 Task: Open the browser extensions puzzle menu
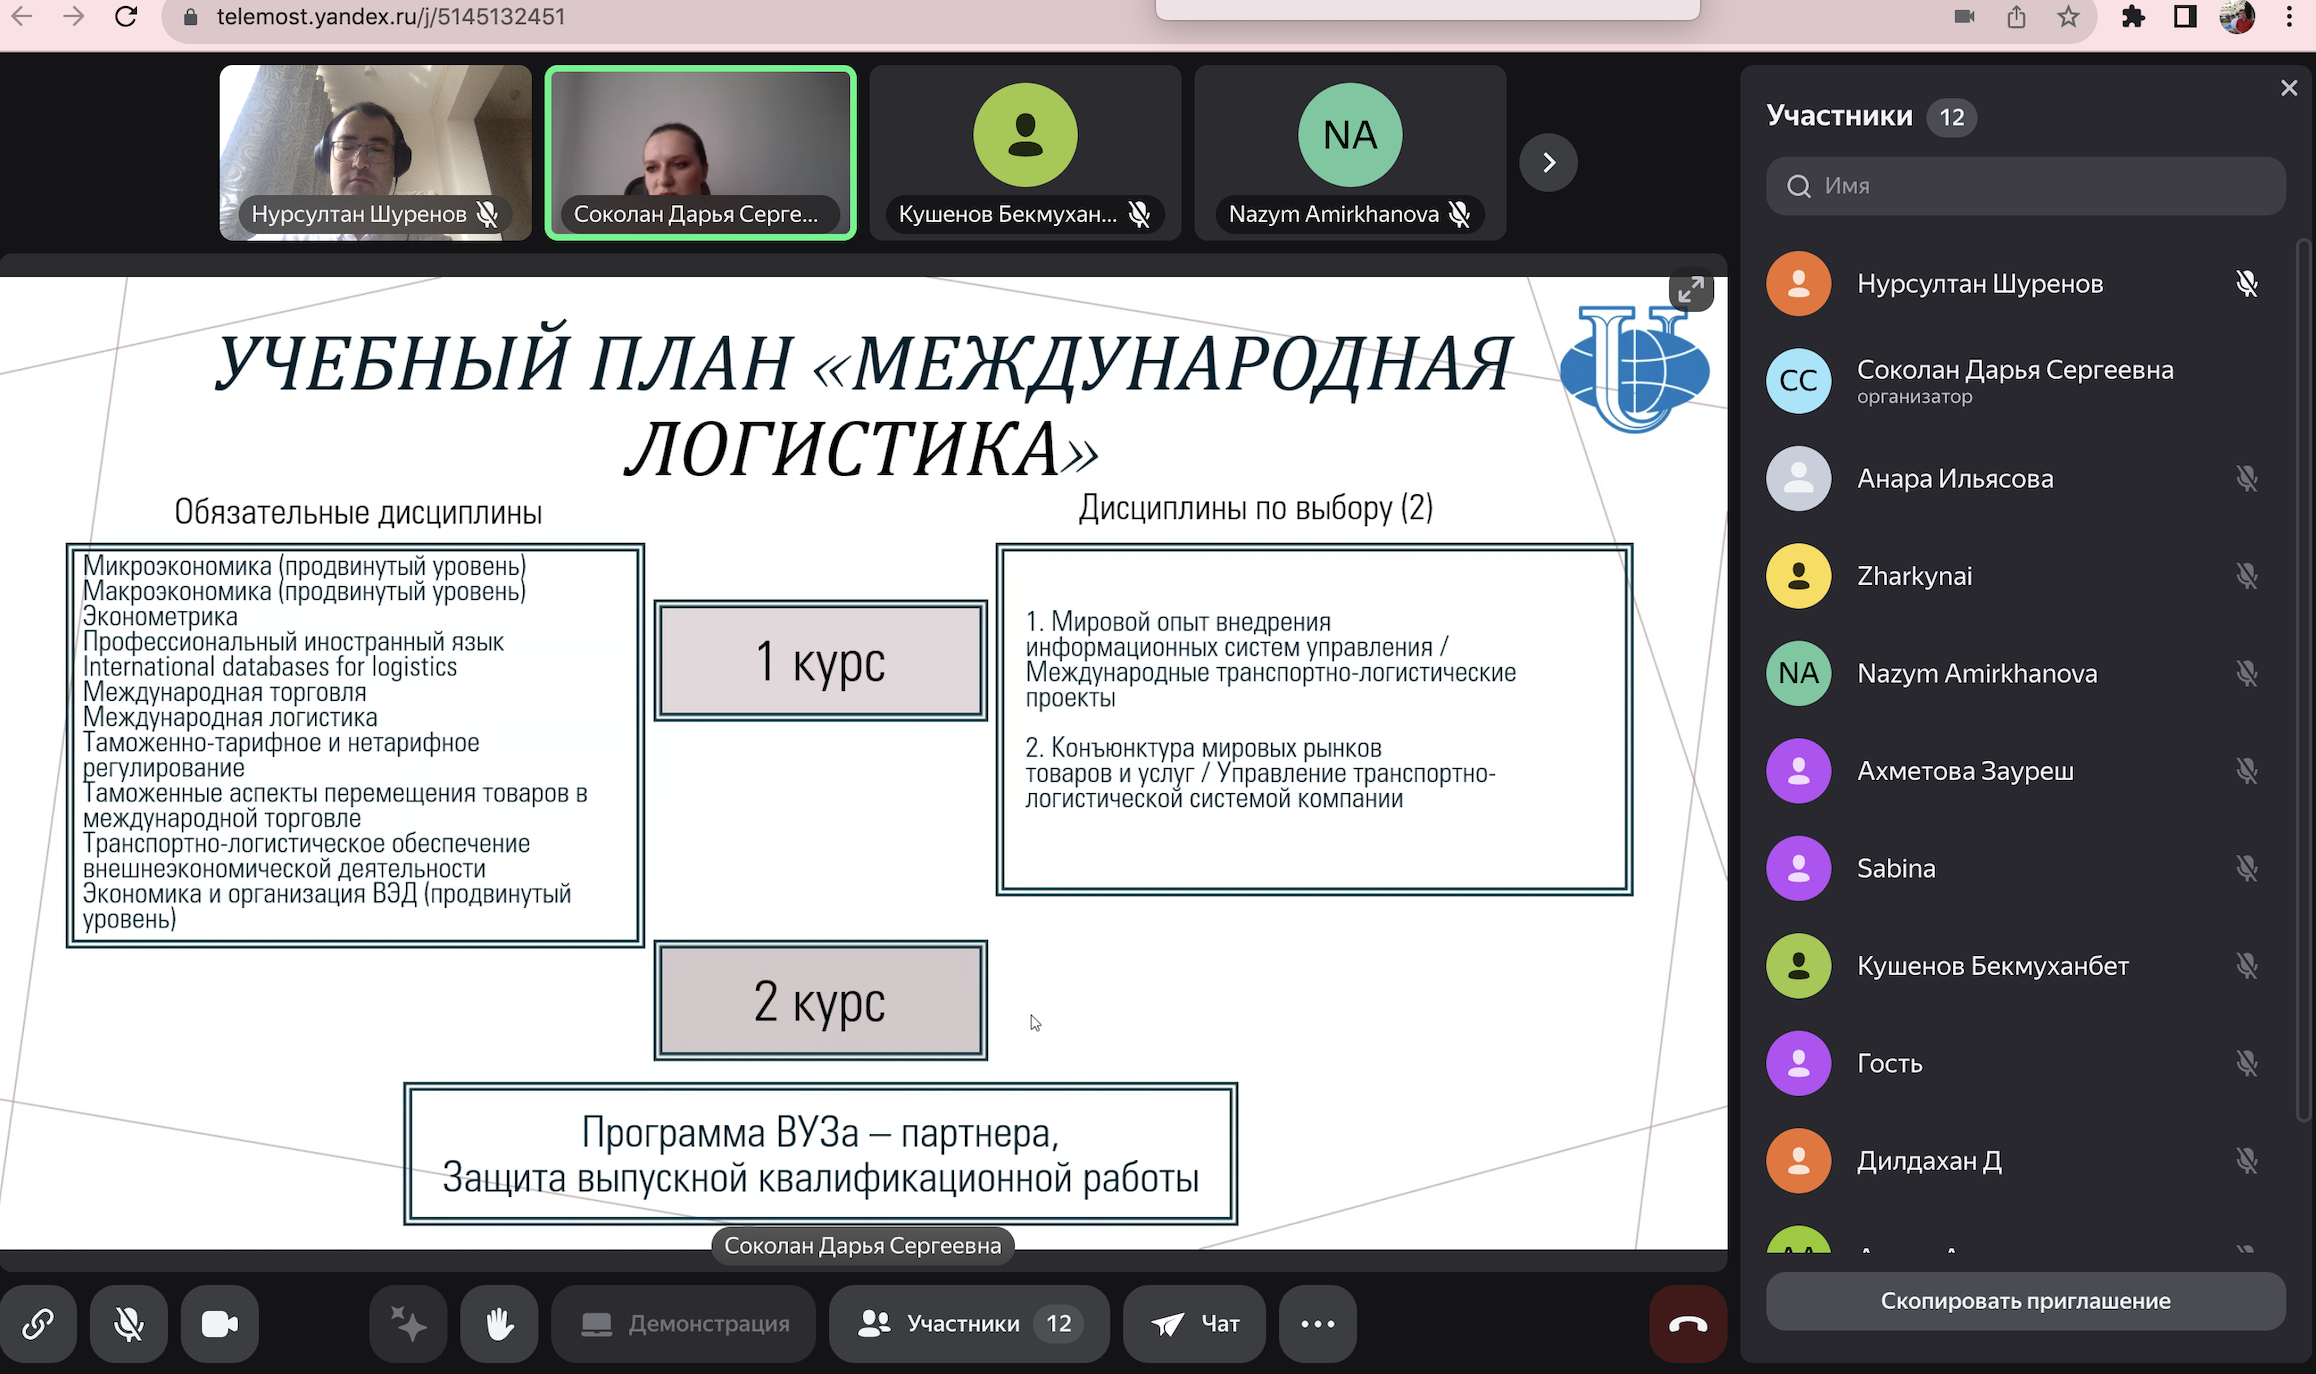[x=2133, y=16]
